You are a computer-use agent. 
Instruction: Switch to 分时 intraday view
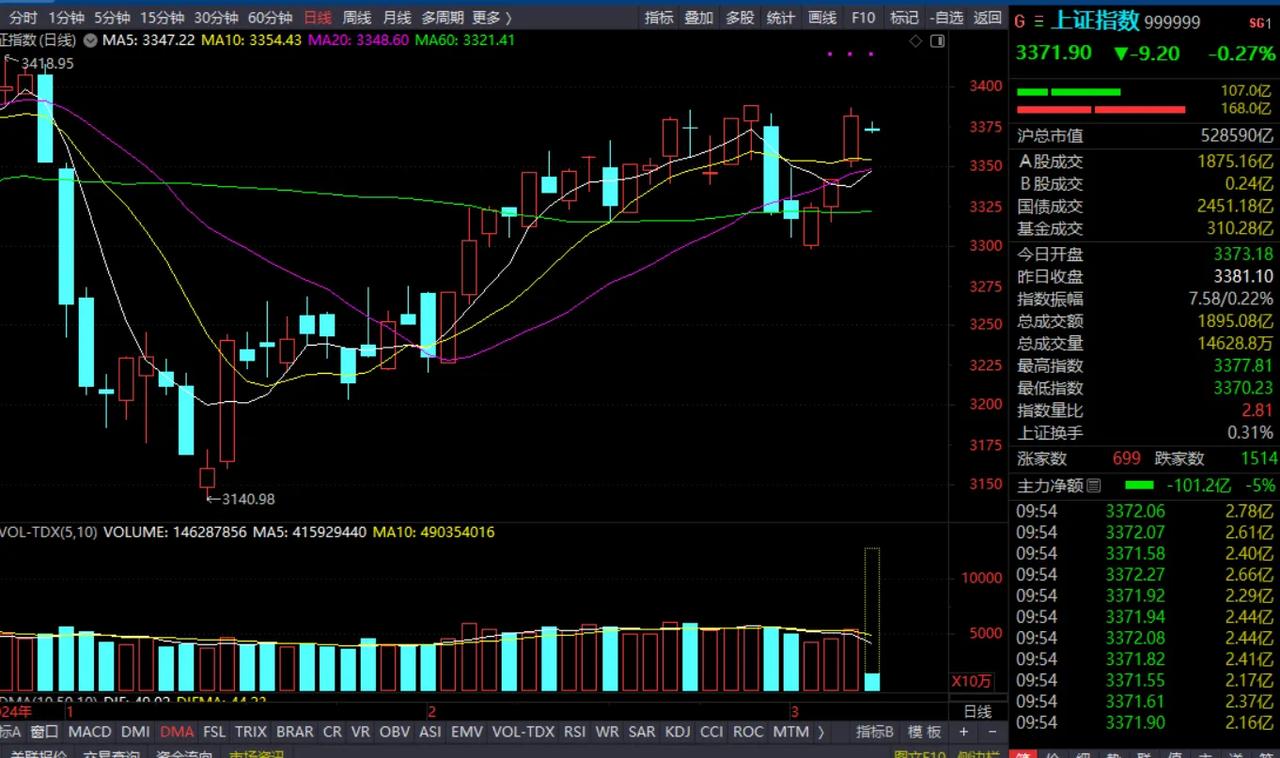tap(24, 18)
